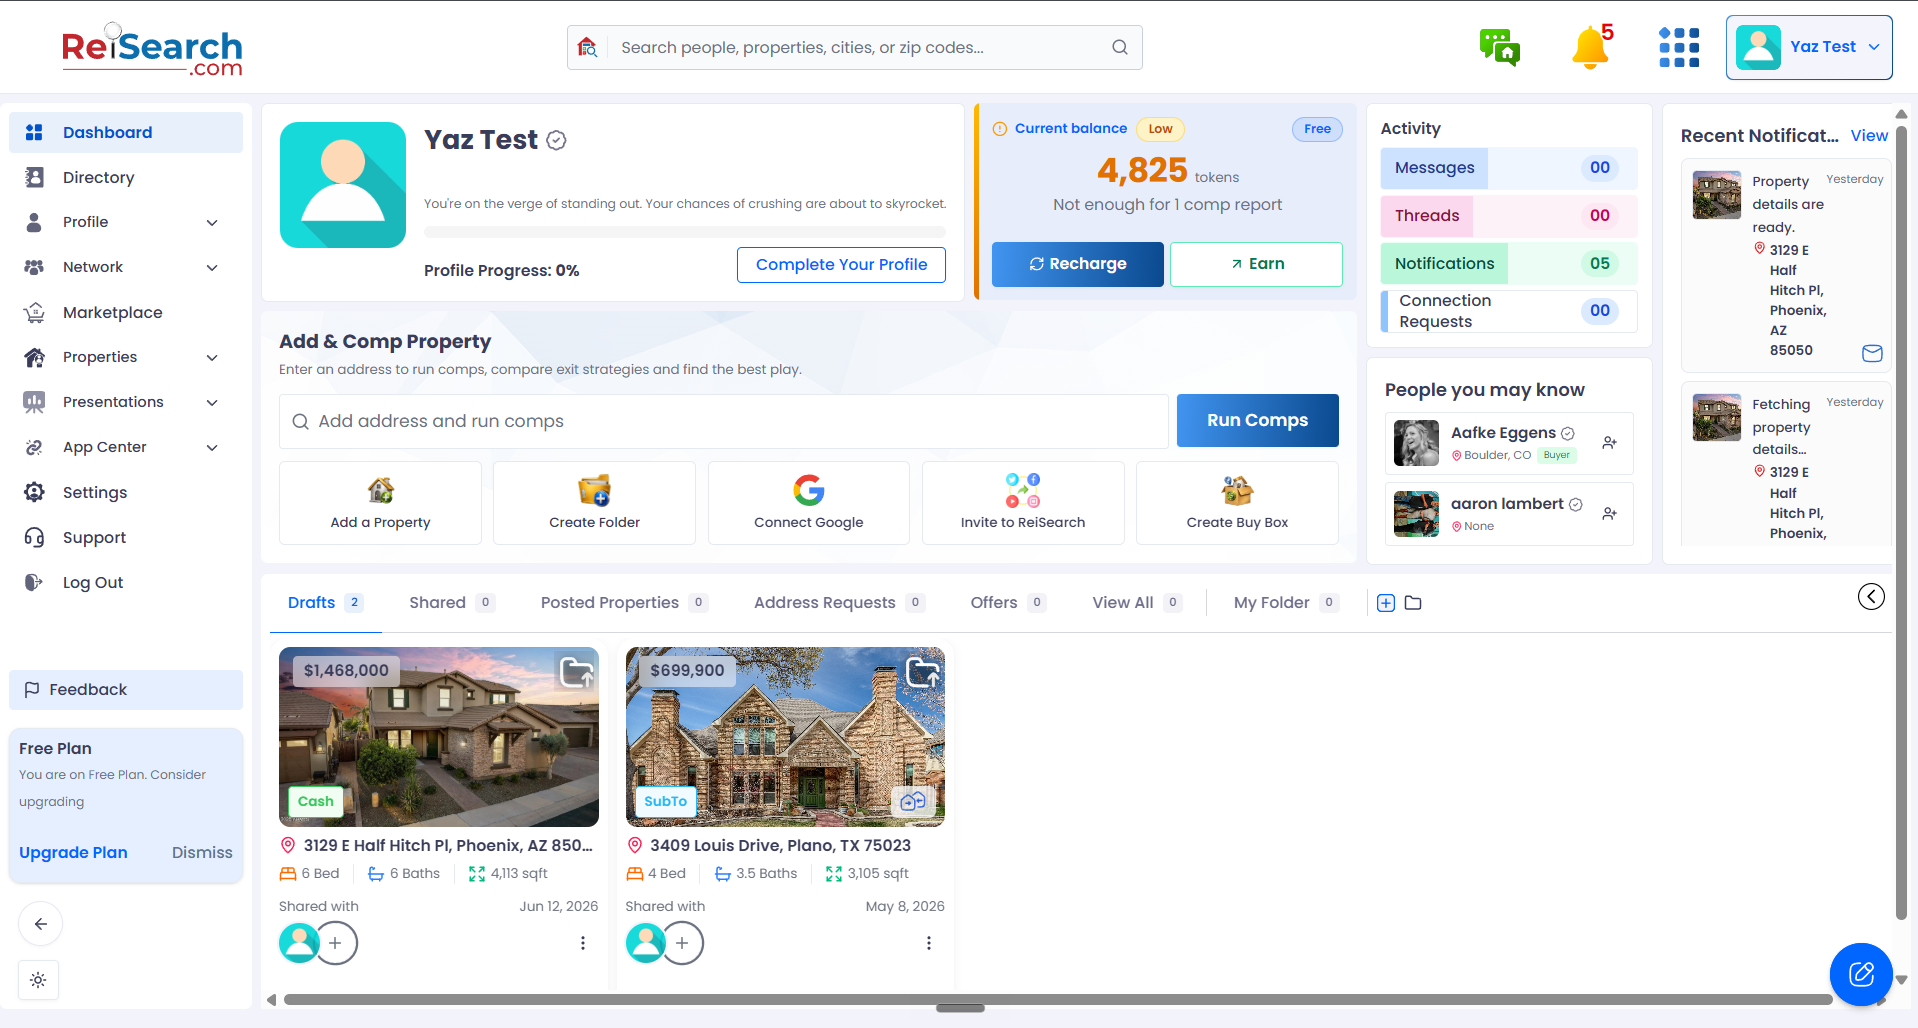Open compose floating edit button
Image resolution: width=1918 pixels, height=1028 pixels.
[1861, 974]
